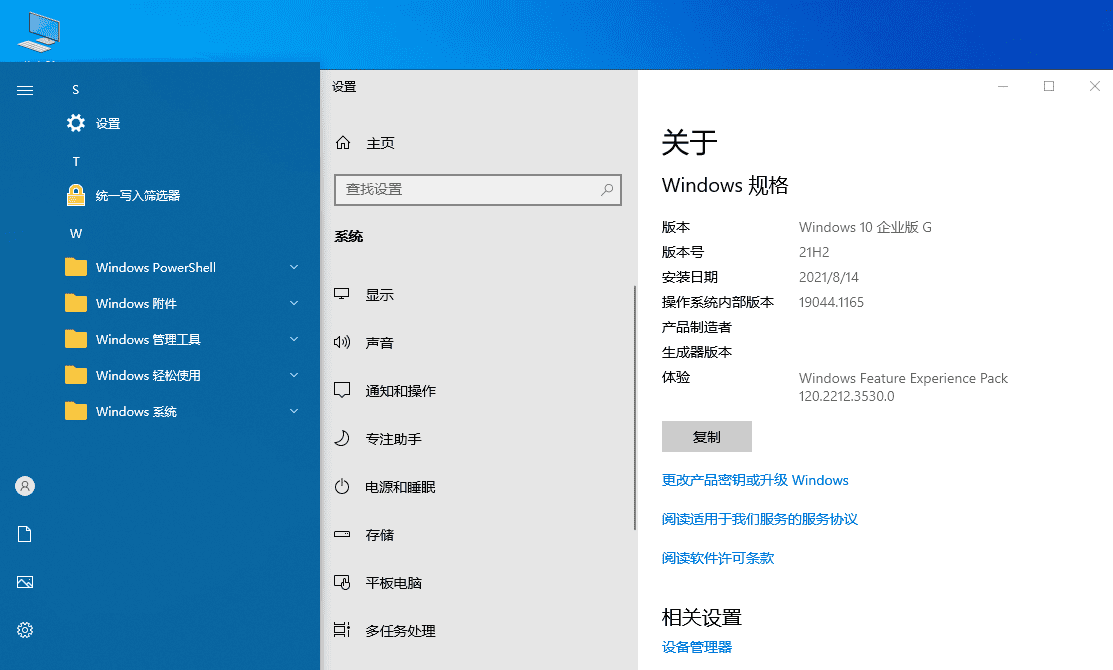Select 显示 in settings sidebar
The width and height of the screenshot is (1113, 670).
pos(379,295)
